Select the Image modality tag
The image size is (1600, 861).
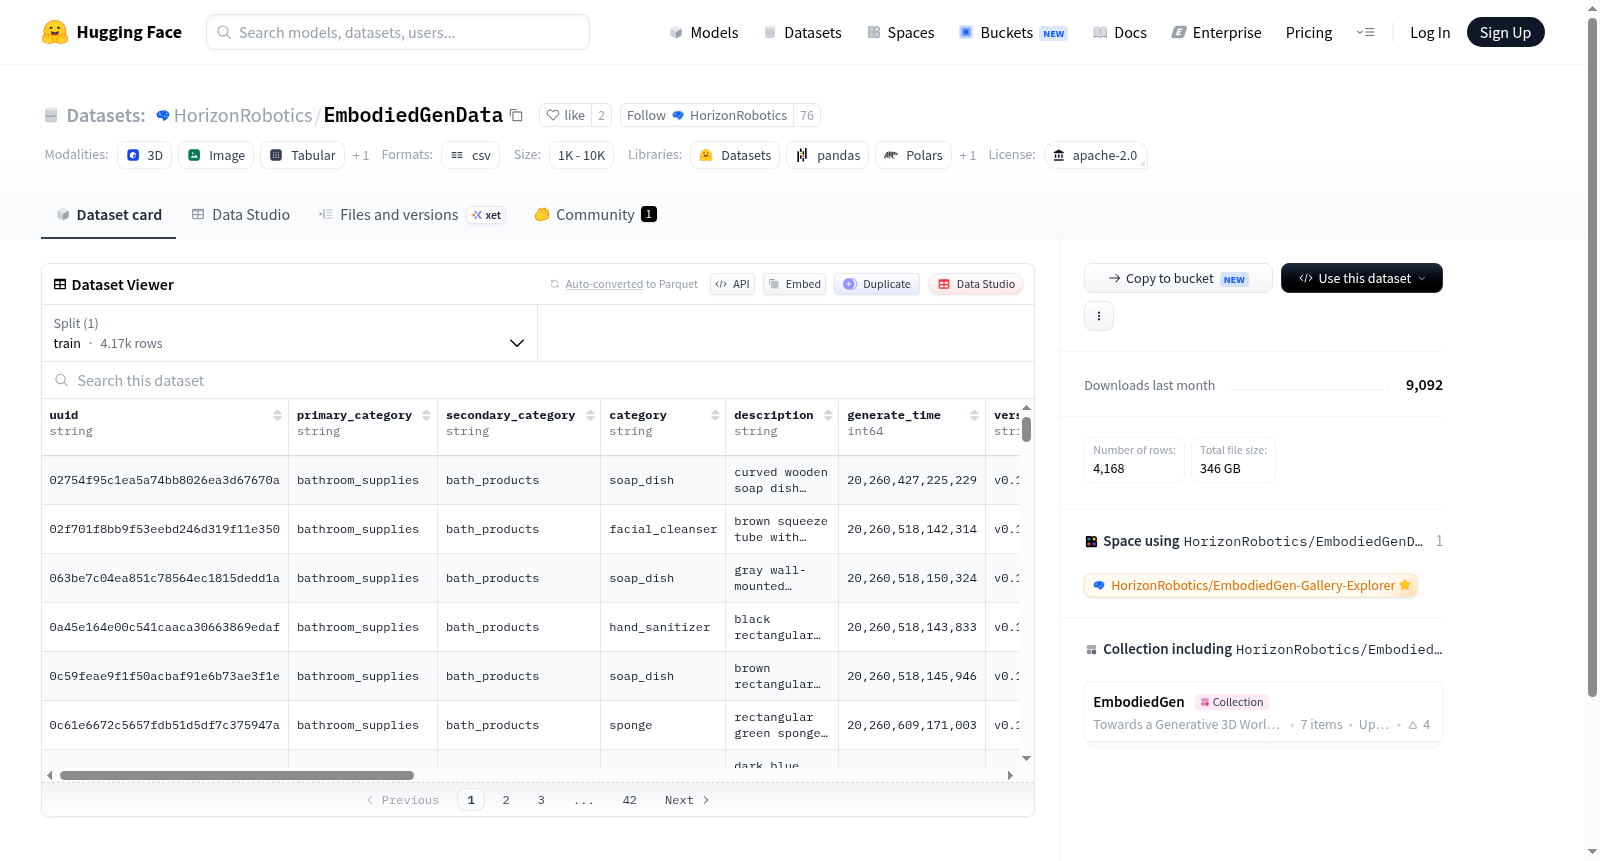click(216, 155)
